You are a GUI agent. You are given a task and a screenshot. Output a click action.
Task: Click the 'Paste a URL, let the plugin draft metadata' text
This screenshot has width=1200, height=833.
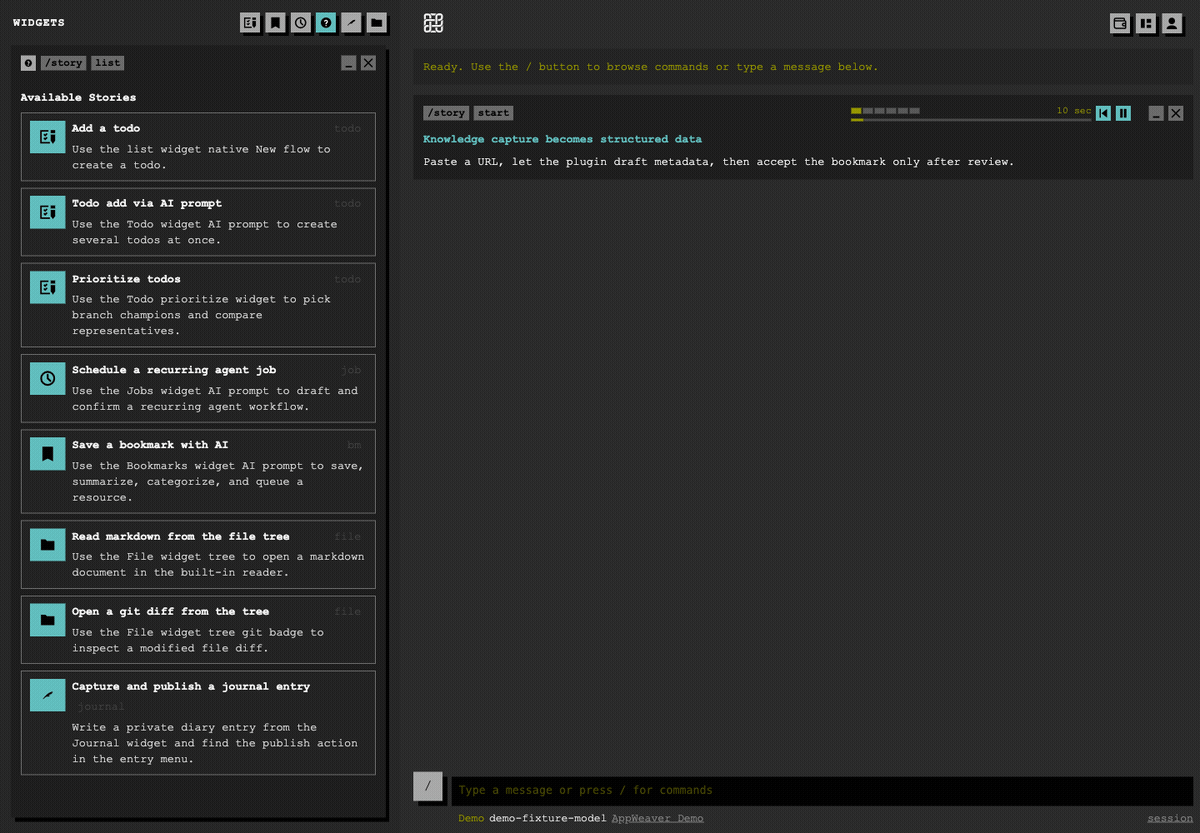pos(718,161)
